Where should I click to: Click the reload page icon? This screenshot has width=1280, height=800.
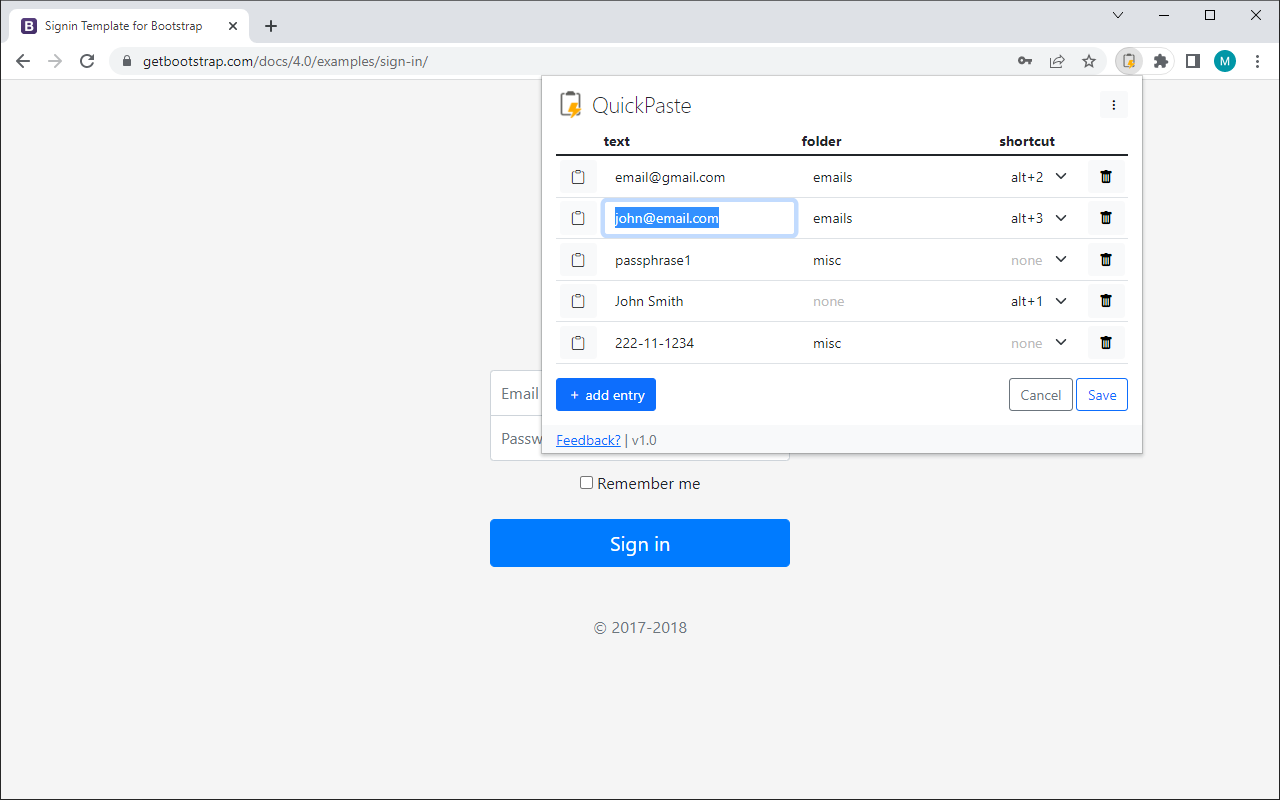click(87, 60)
